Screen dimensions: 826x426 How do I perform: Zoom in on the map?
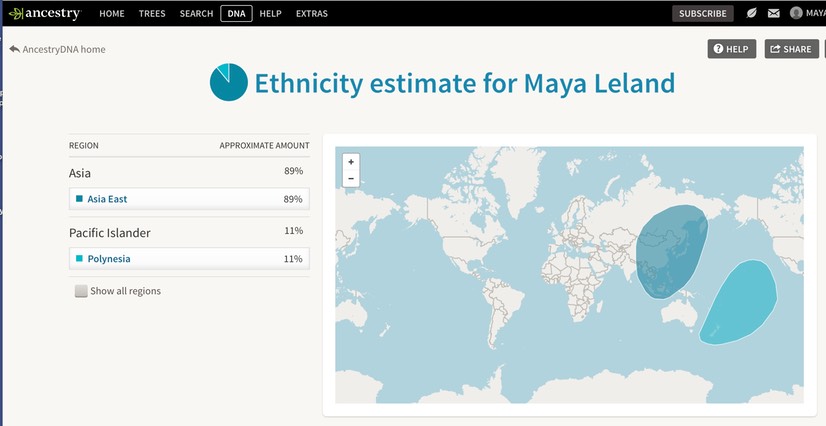click(x=351, y=162)
